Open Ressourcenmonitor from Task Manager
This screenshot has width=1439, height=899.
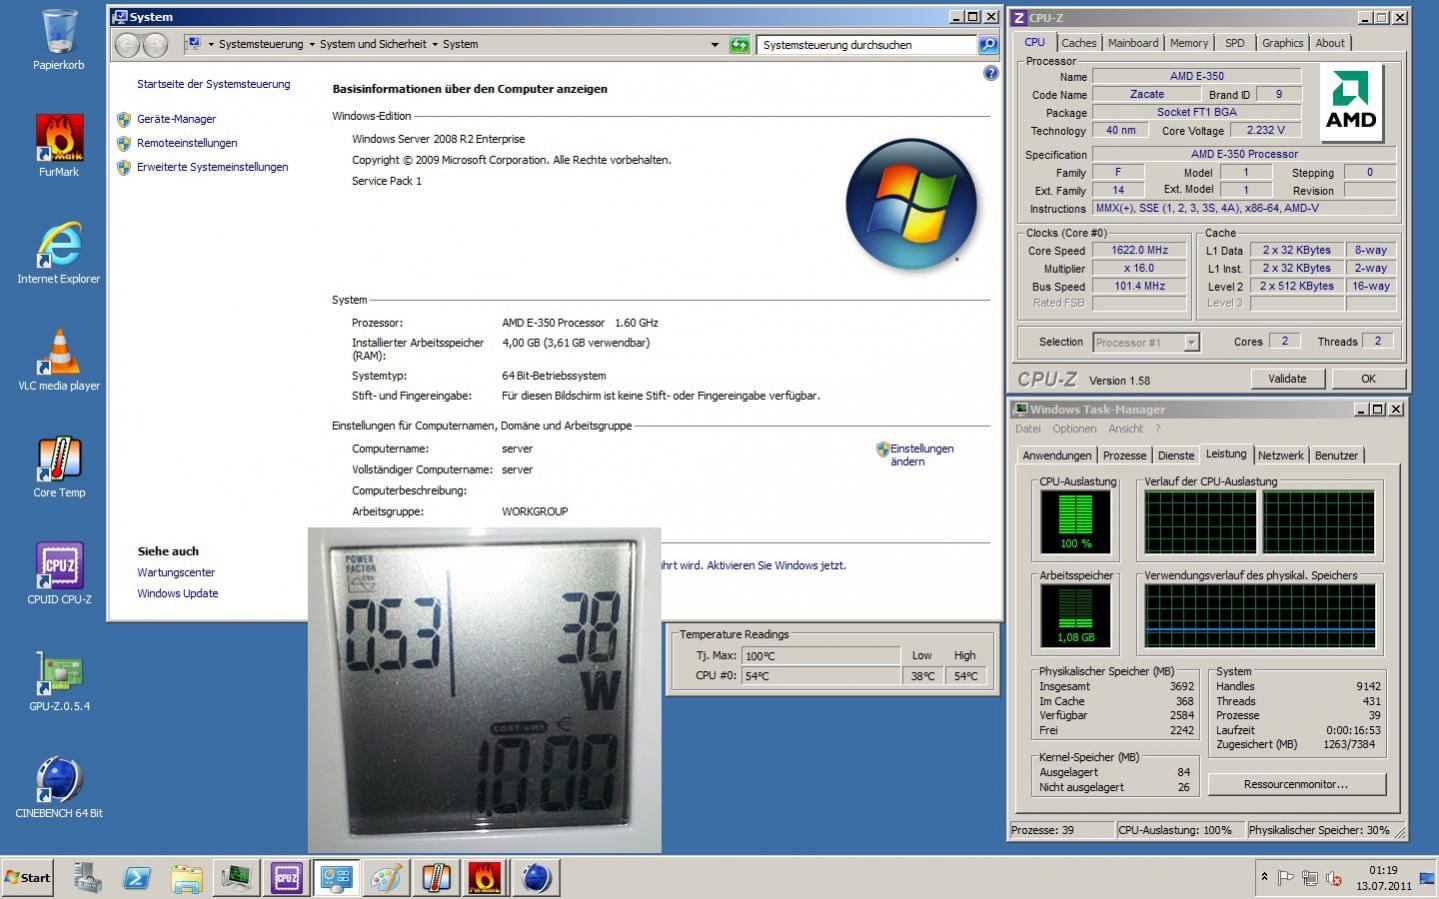[x=1296, y=784]
